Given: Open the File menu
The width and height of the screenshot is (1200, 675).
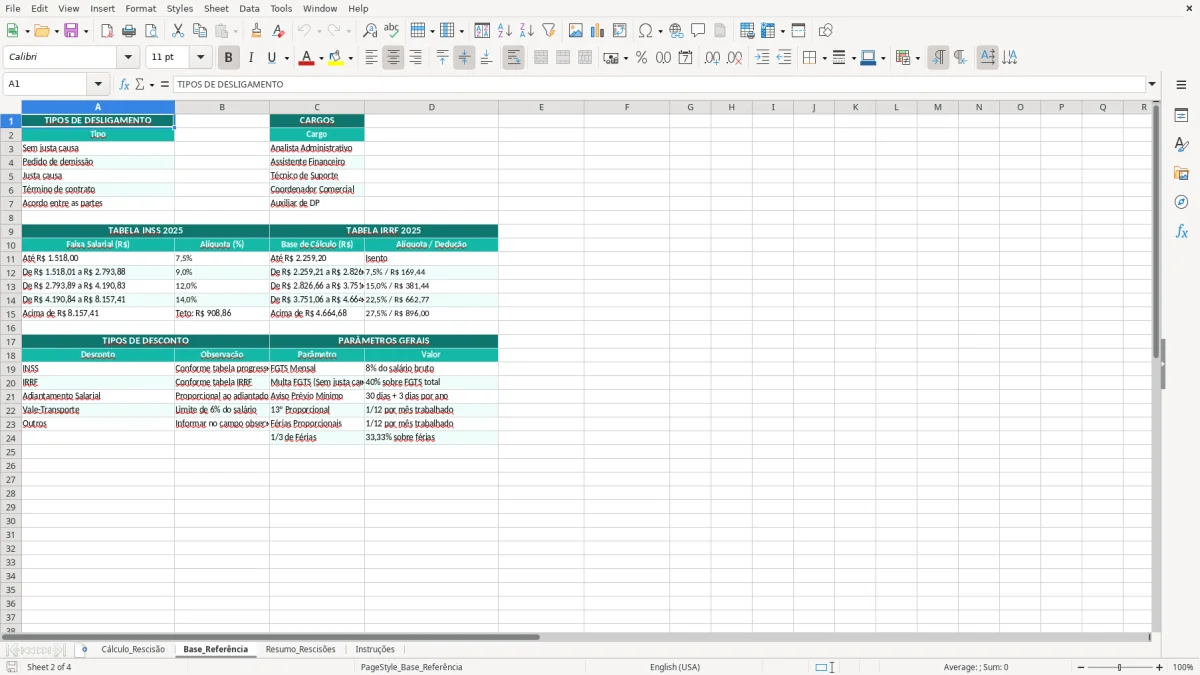Looking at the screenshot, I should click(x=13, y=8).
